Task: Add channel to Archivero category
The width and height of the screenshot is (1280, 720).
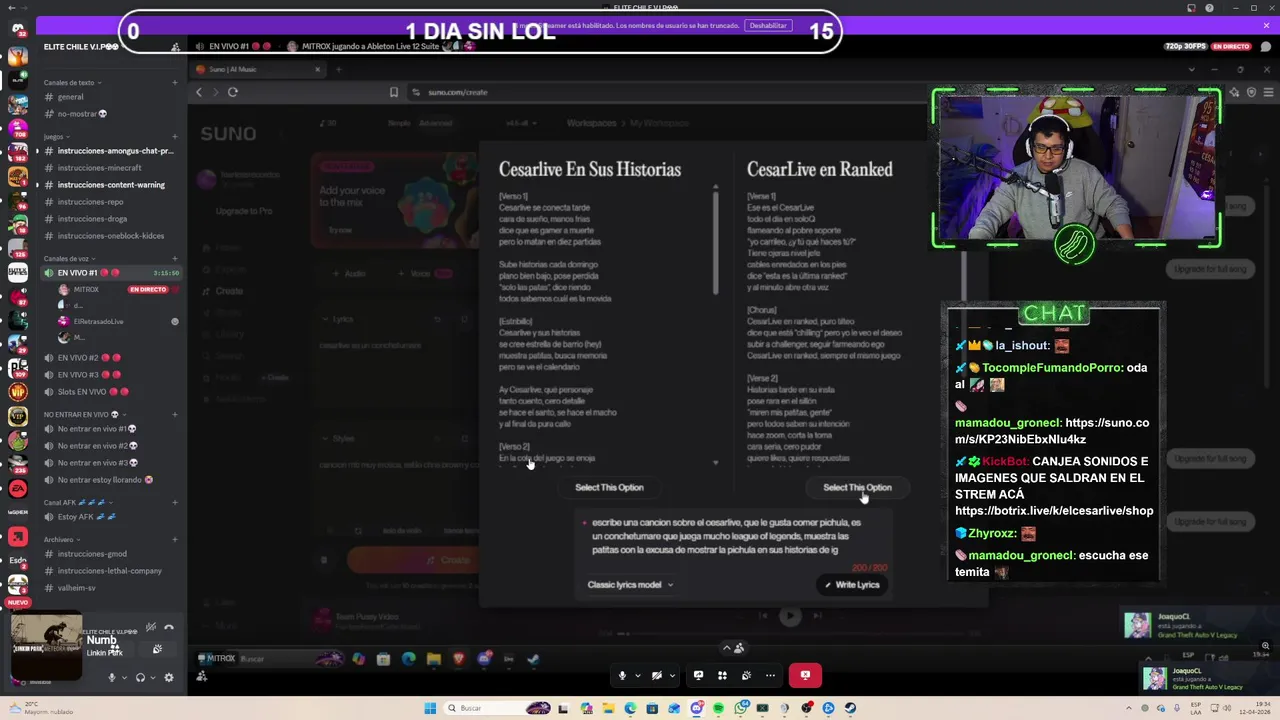Action: pos(175,539)
